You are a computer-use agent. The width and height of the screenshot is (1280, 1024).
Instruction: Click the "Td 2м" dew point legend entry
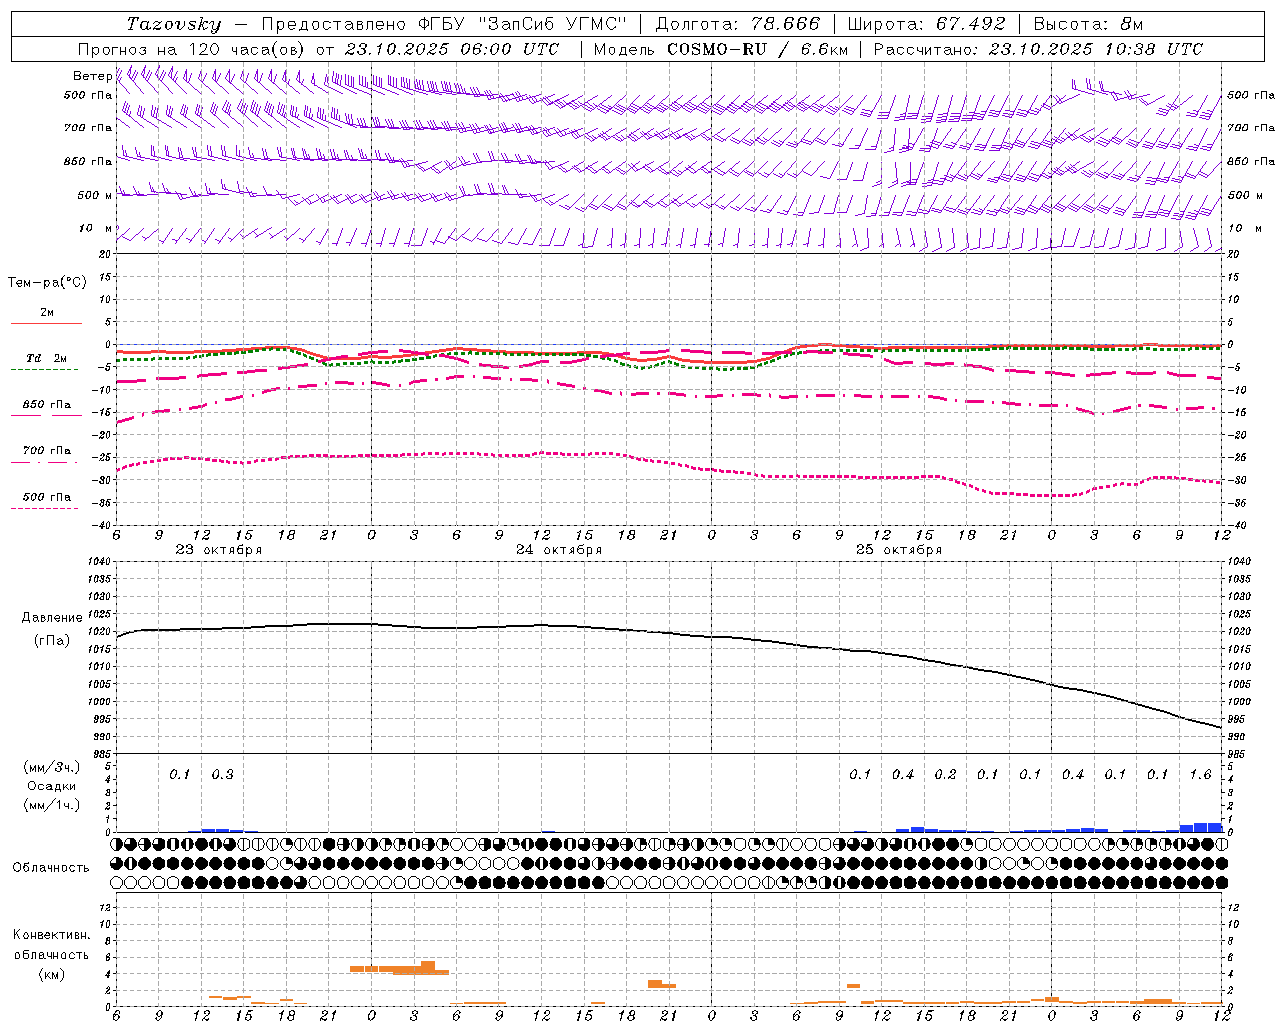[46, 358]
